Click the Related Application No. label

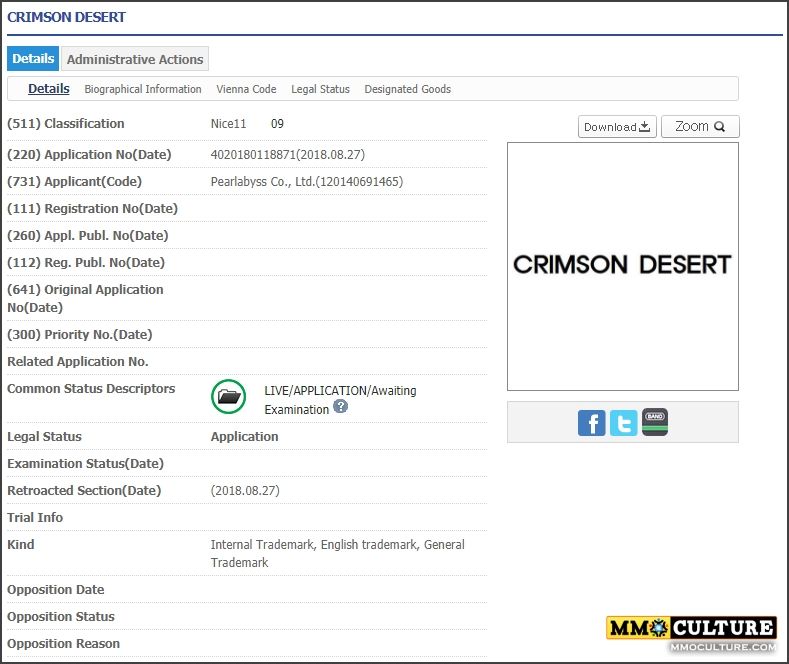78,362
